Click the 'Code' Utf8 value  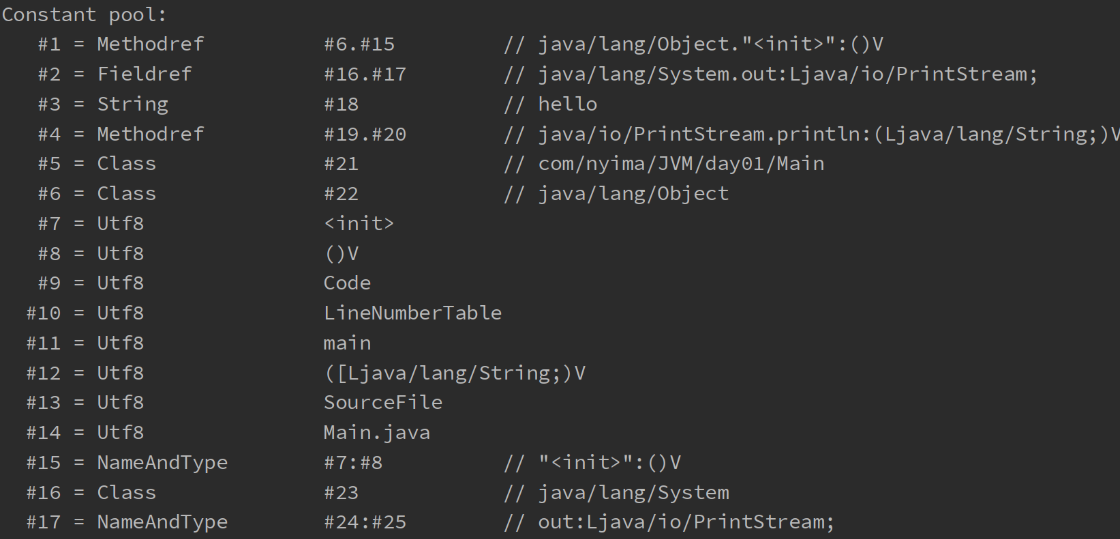(347, 283)
